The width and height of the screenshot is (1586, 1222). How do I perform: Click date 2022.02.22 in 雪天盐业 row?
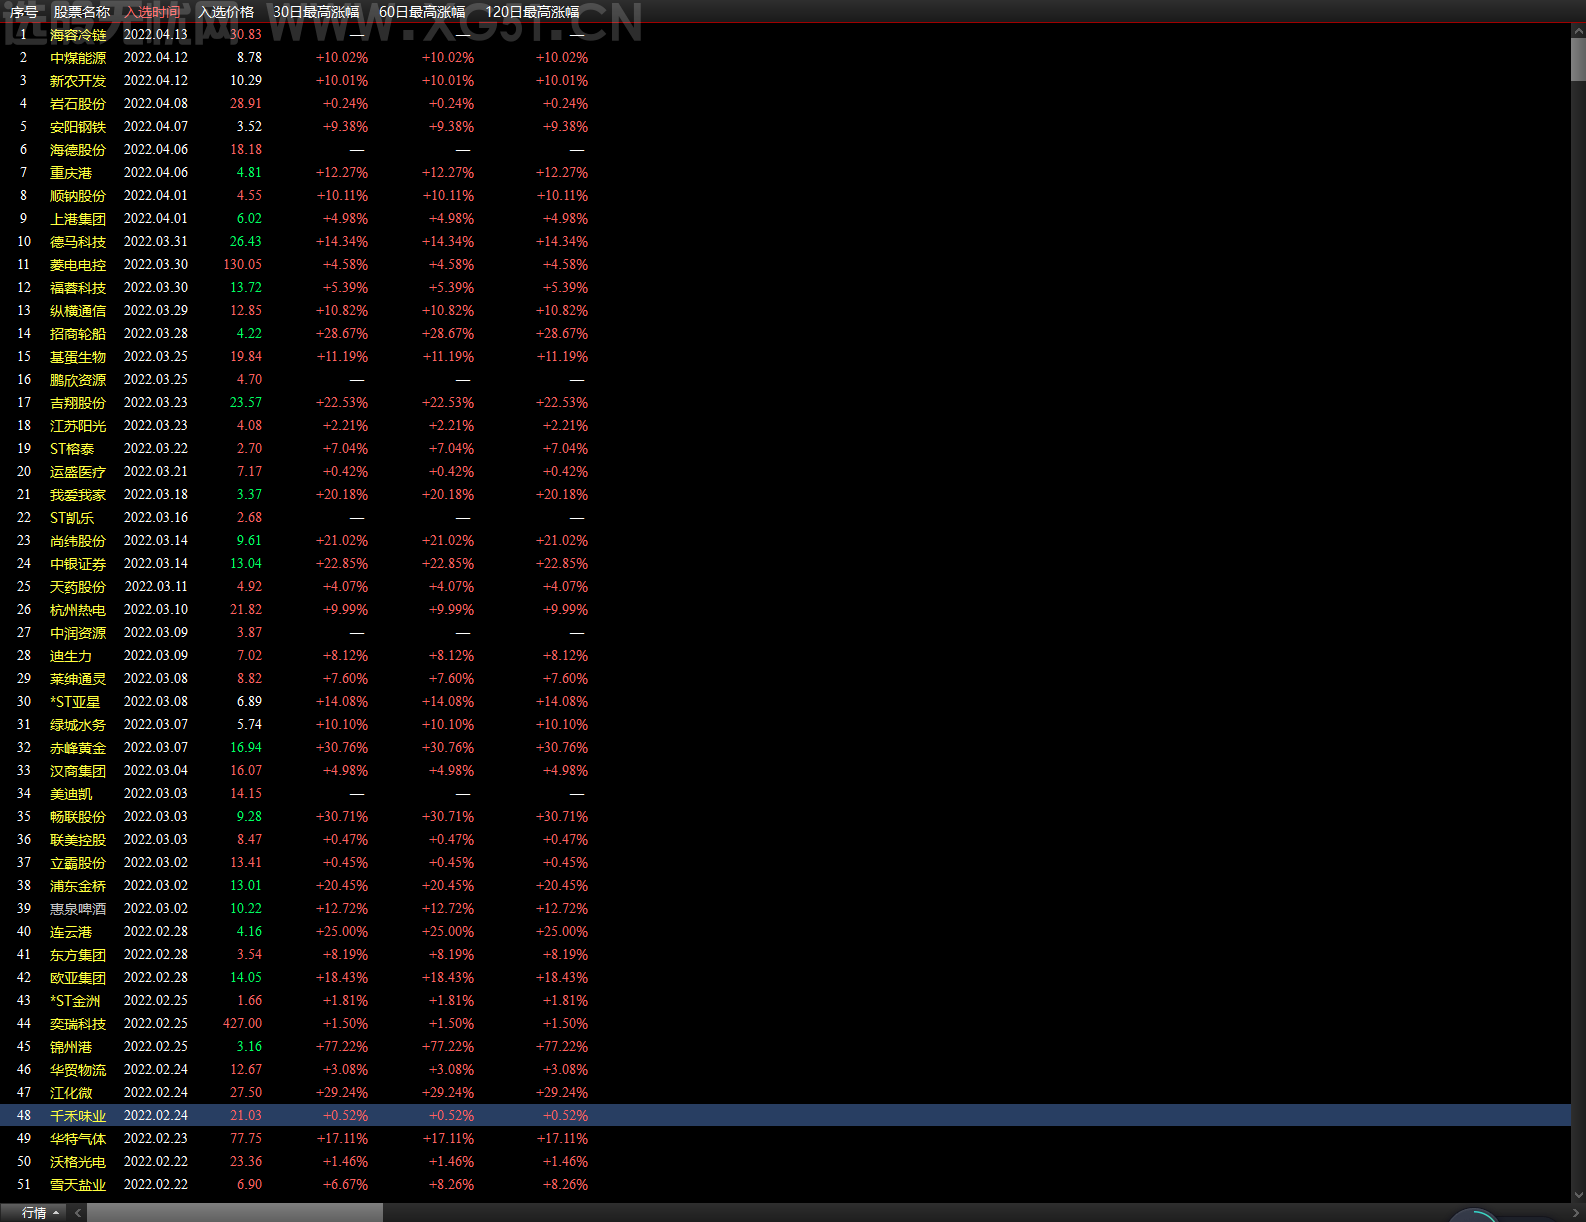coord(156,1185)
